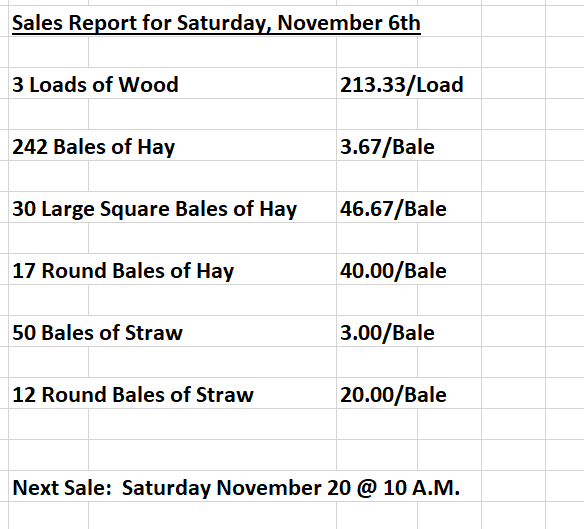The image size is (584, 529).
Task: Select blank cell directly above Next Sale text
Action: [48, 455]
